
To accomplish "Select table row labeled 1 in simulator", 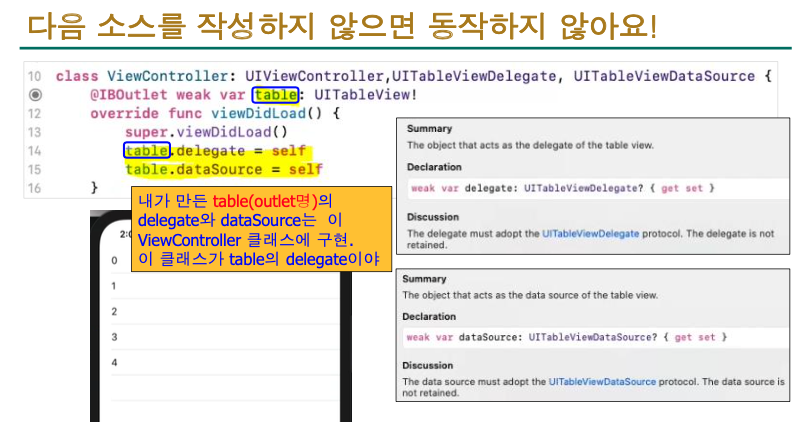I will pos(225,286).
